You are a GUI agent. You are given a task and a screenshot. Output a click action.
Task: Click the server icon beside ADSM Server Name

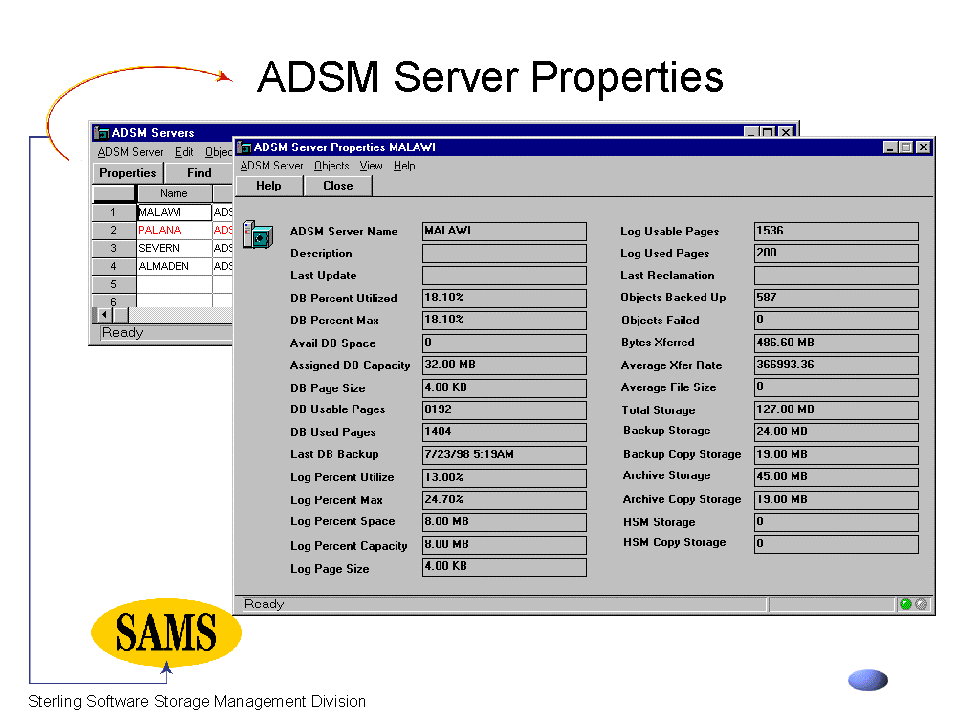click(257, 235)
